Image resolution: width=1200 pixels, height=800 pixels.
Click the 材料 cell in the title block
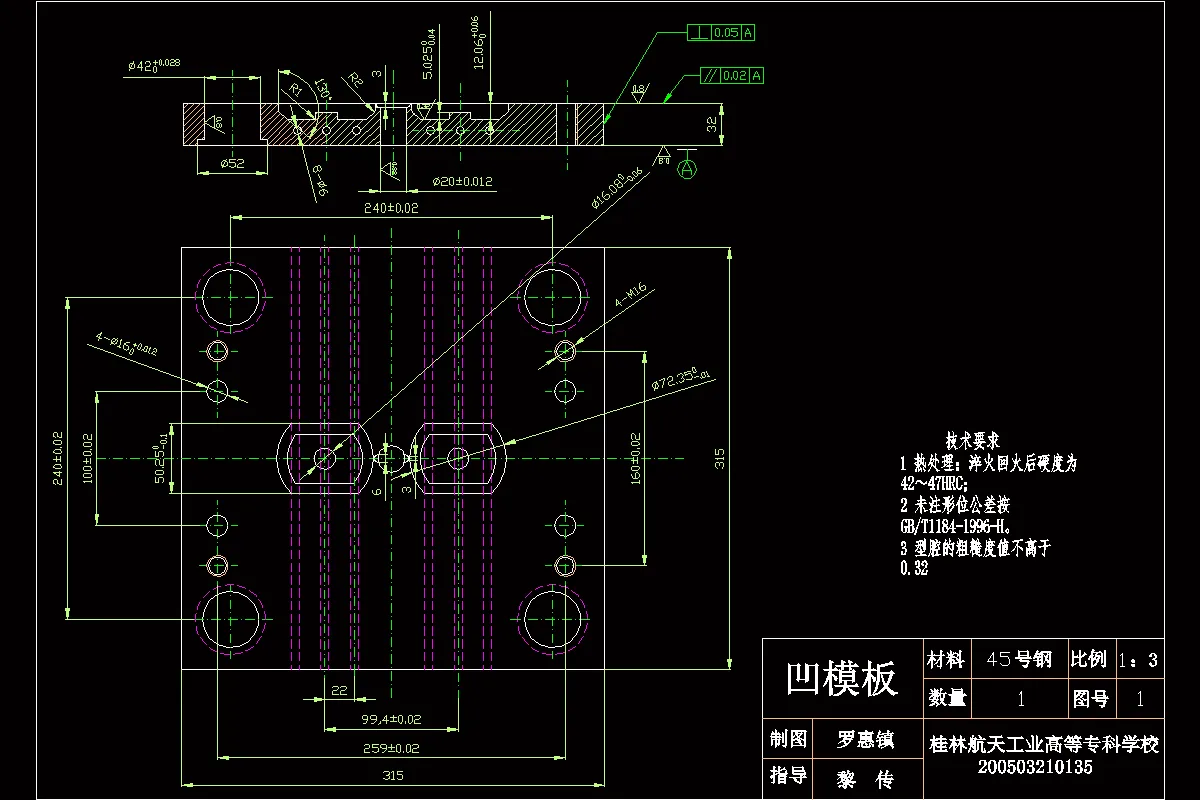coord(946,659)
